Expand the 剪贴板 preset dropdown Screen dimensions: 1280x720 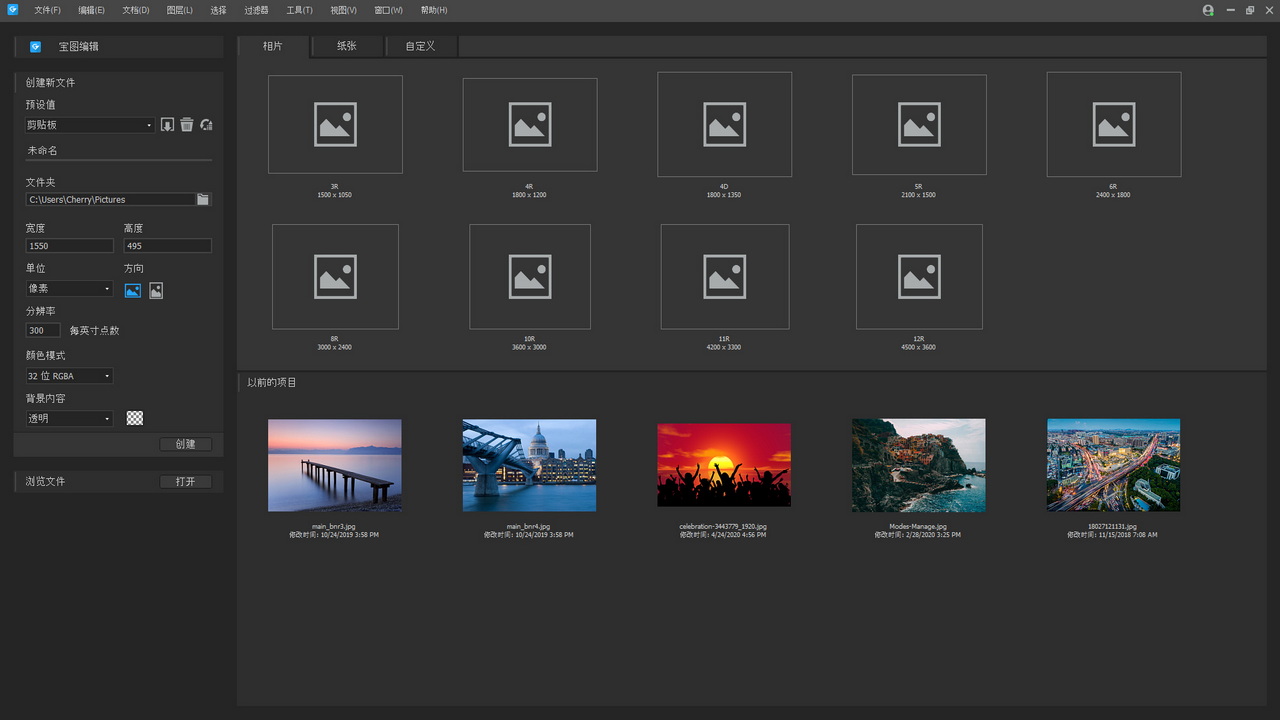tap(90, 125)
